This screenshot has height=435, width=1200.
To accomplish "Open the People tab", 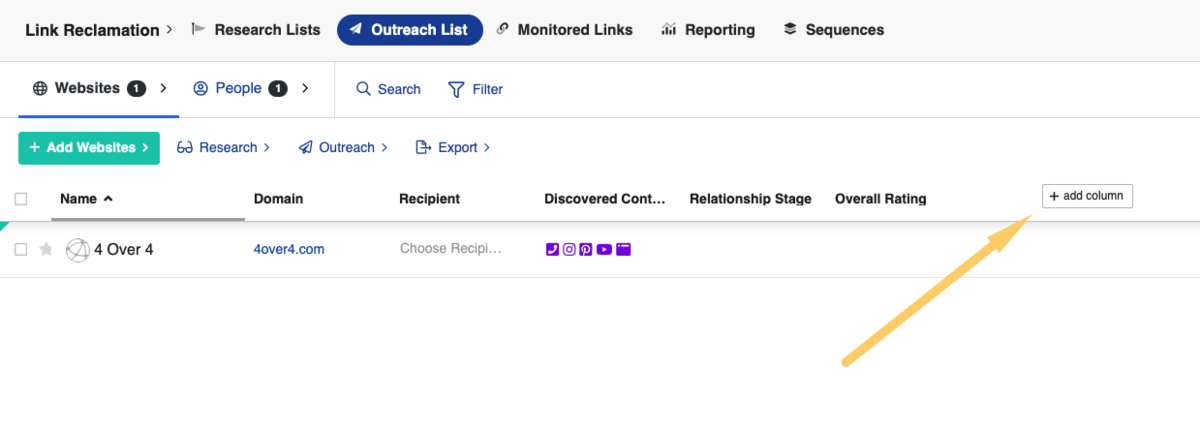I will (239, 89).
